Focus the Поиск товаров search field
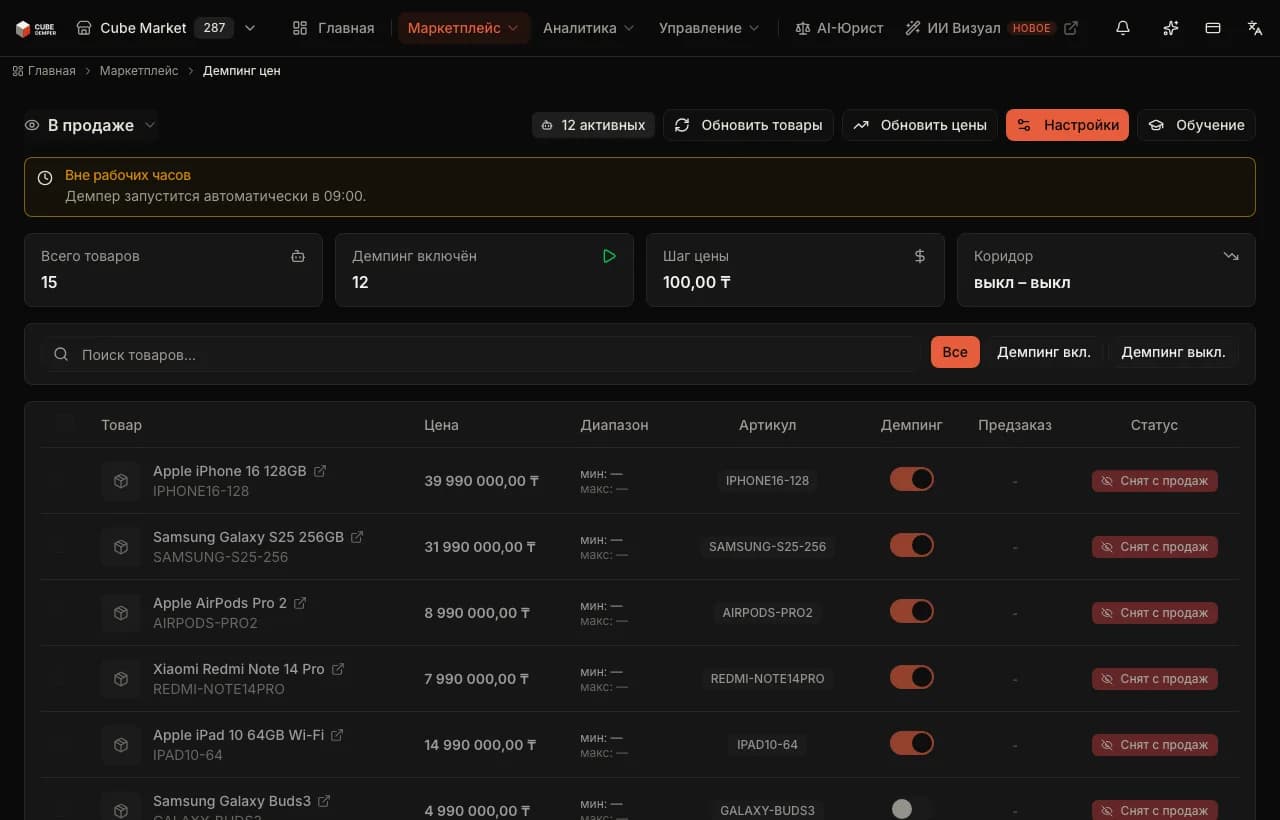 pyautogui.click(x=480, y=354)
